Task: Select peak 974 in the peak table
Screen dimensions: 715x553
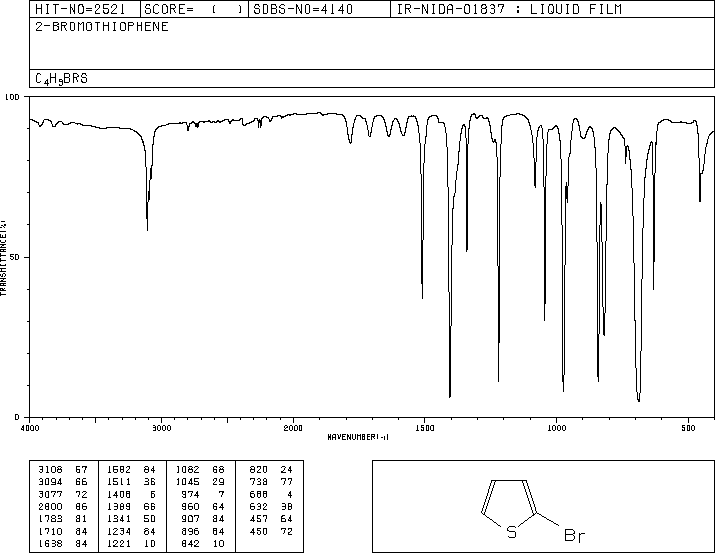Action: pyautogui.click(x=203, y=494)
